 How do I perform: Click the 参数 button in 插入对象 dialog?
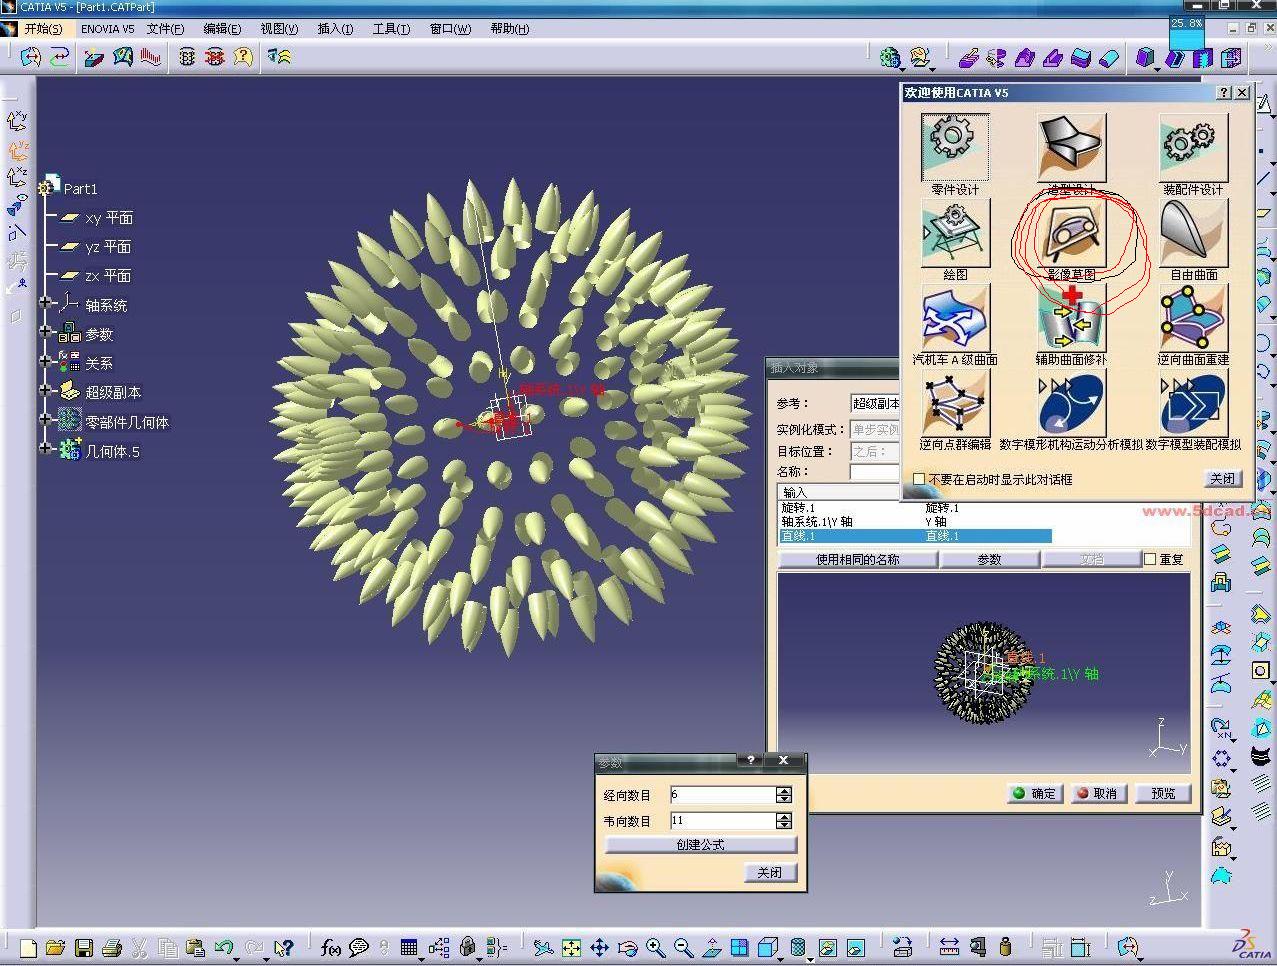click(989, 559)
